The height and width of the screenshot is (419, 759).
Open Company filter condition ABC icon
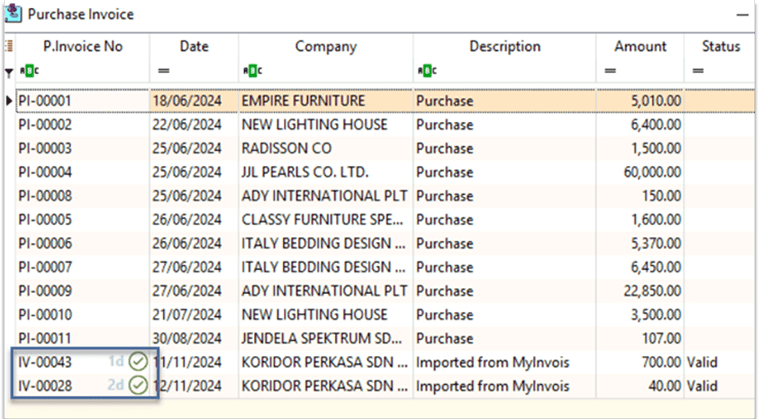[252, 71]
